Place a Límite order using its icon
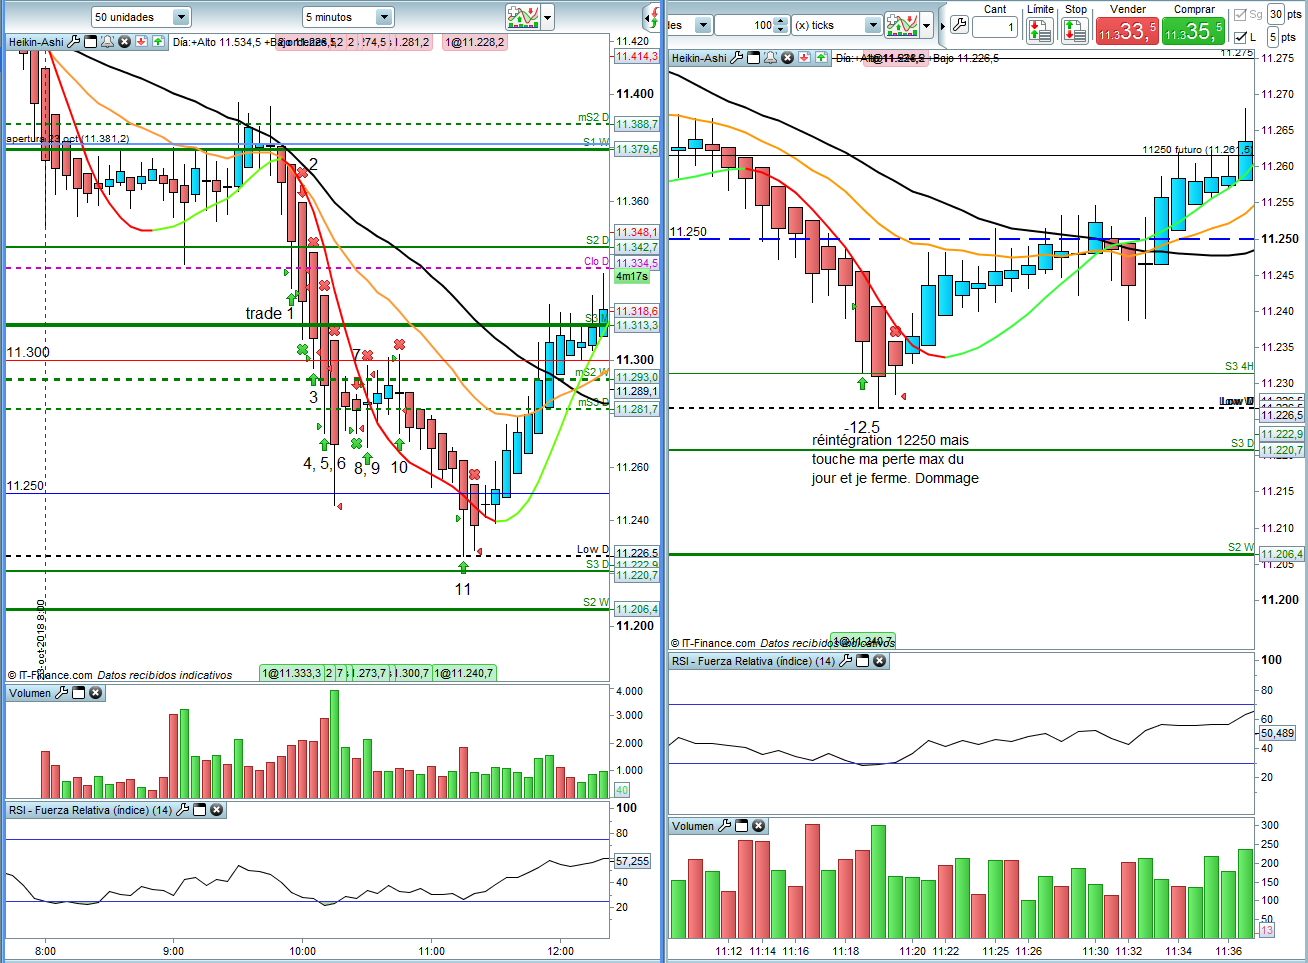 tap(1040, 31)
